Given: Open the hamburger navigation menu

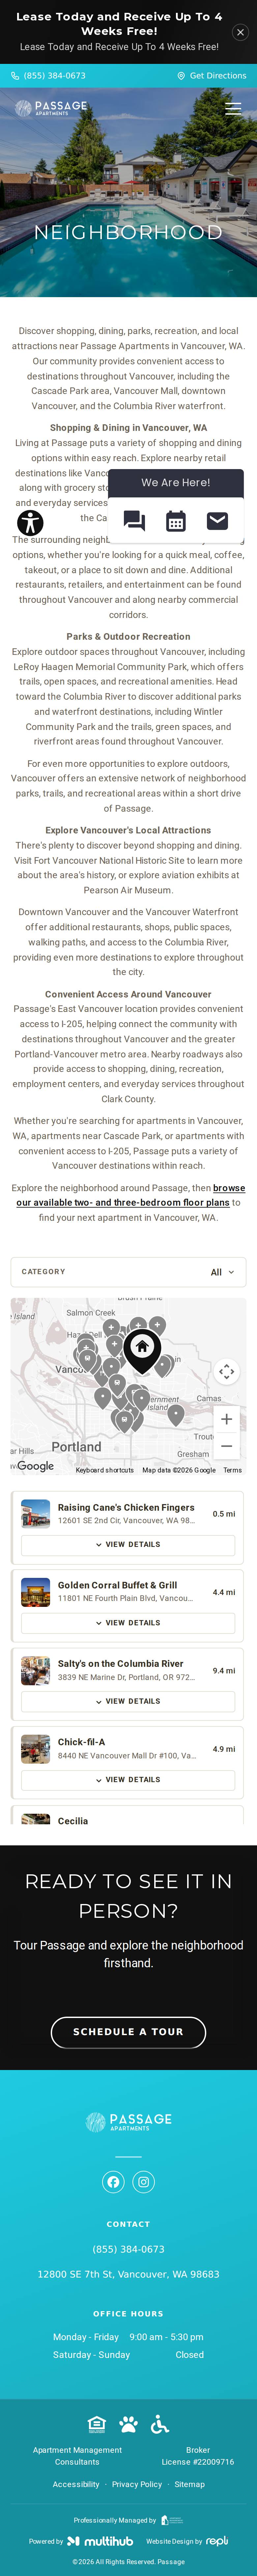Looking at the screenshot, I should point(233,108).
